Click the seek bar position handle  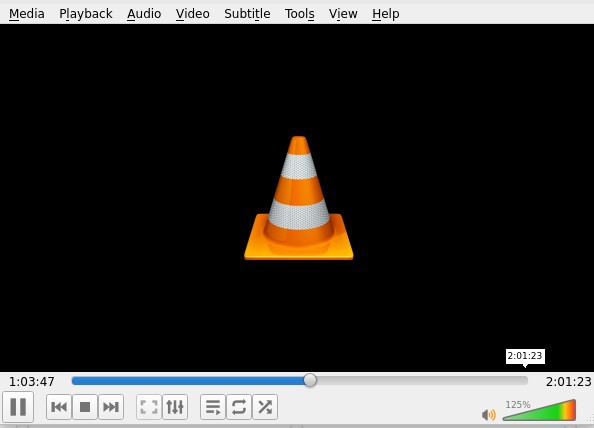pos(310,380)
